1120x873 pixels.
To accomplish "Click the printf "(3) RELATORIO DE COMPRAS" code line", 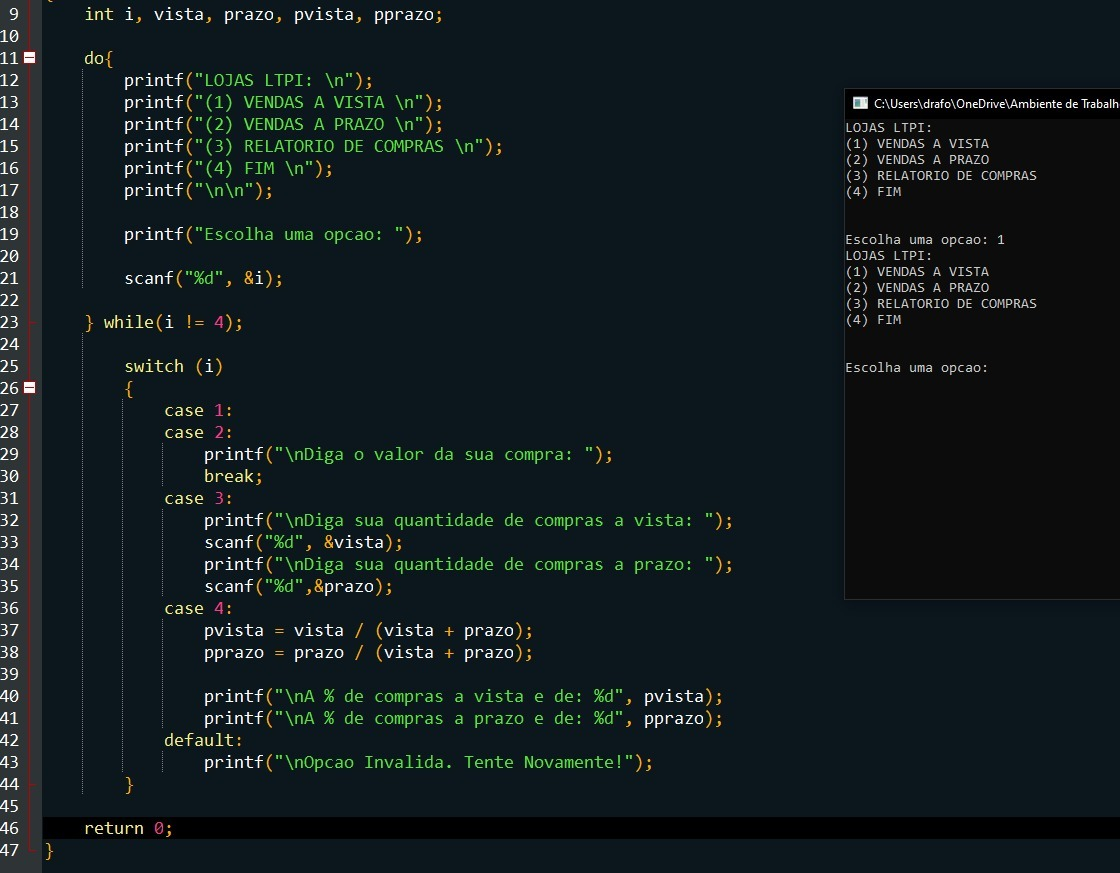I will (313, 146).
